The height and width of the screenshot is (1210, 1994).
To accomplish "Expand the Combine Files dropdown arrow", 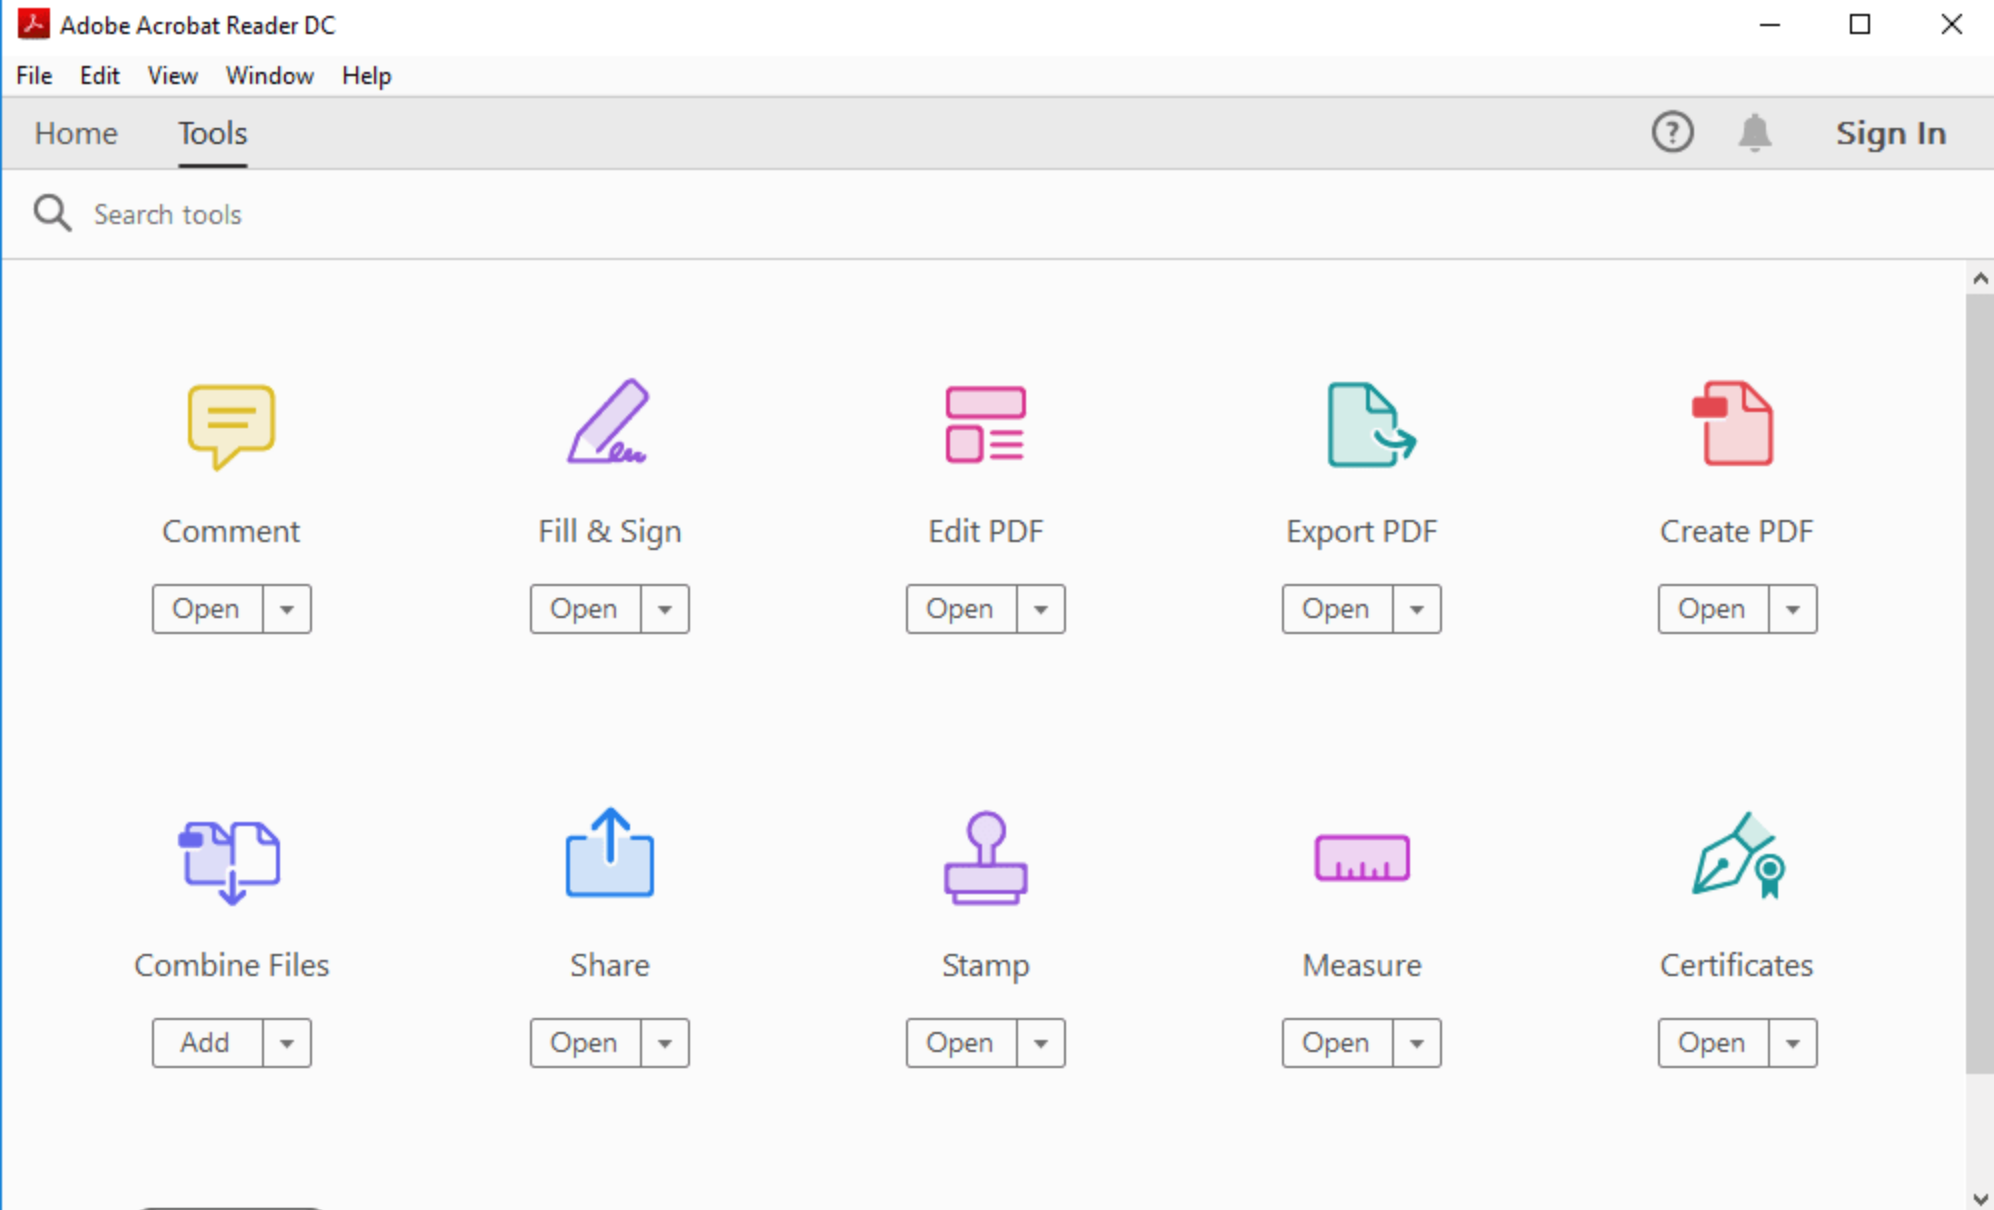I will tap(287, 1043).
